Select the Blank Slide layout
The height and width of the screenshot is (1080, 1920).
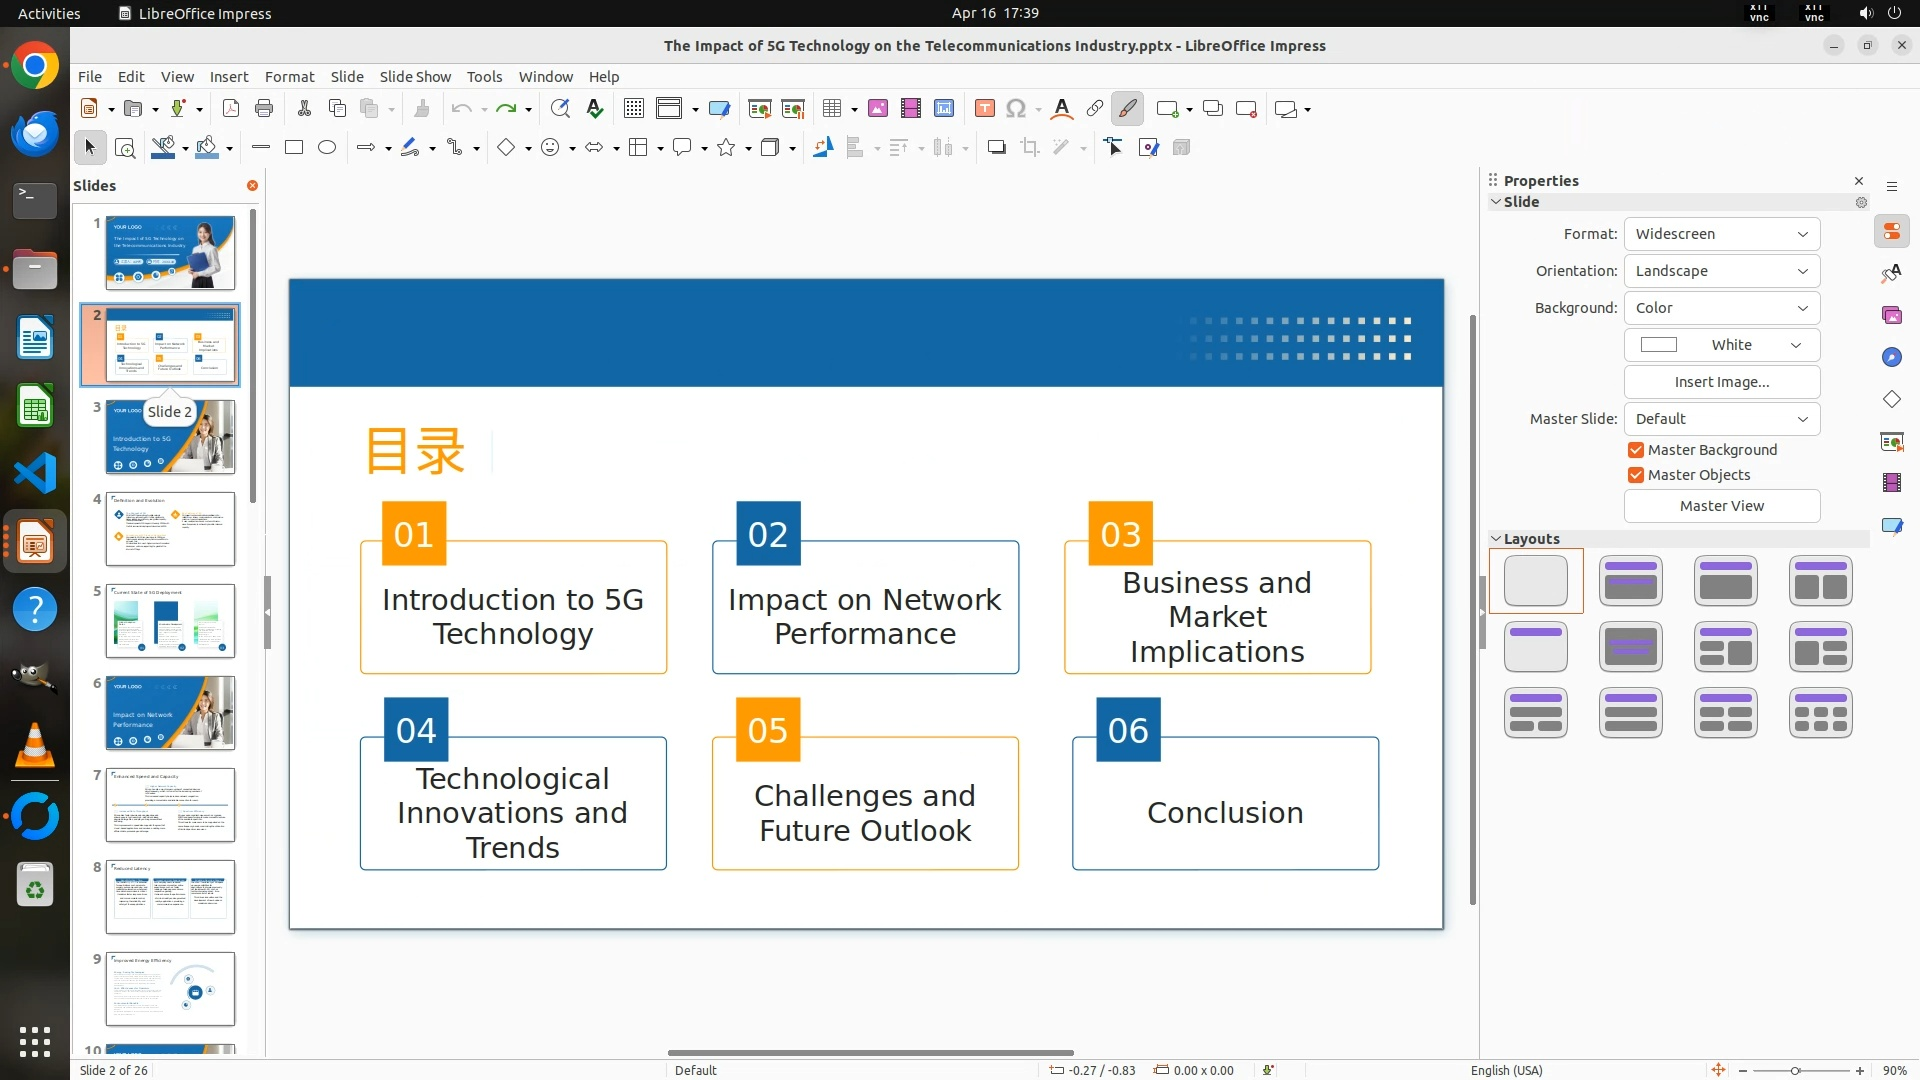[x=1536, y=581]
